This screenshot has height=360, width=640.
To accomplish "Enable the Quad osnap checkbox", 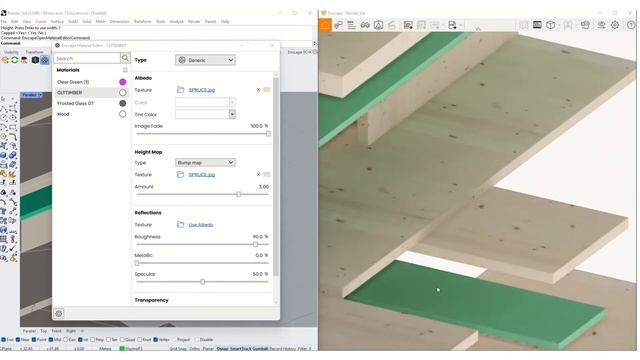I will [122, 340].
